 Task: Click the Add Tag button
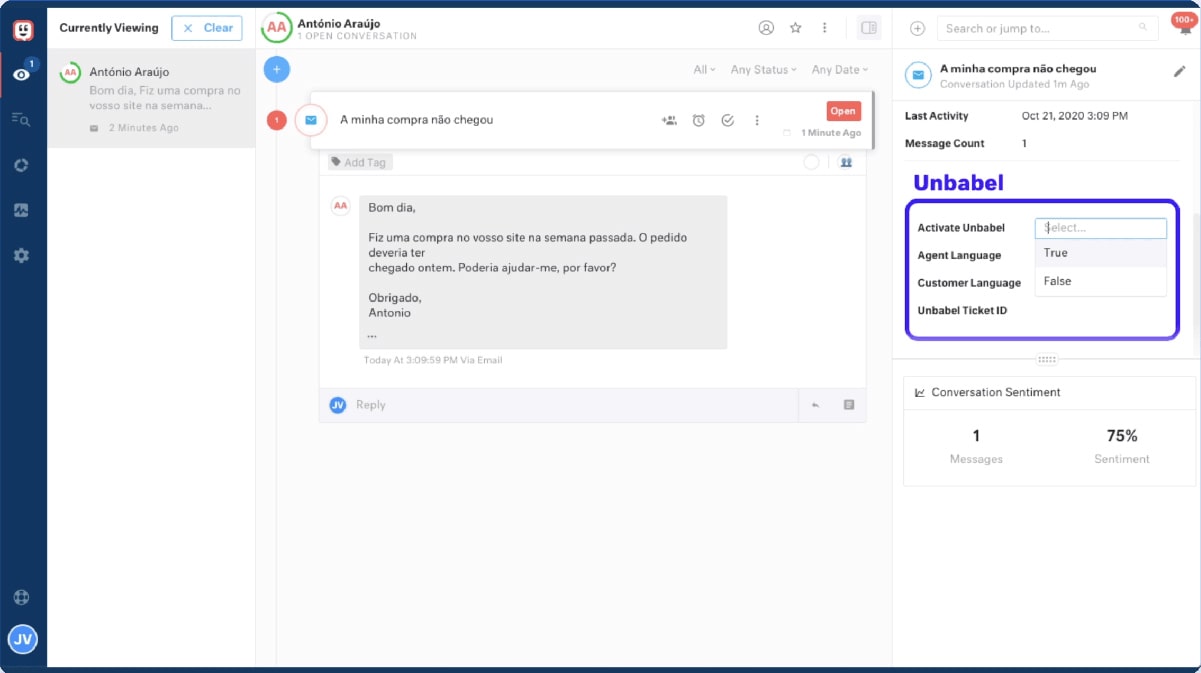[x=359, y=162]
